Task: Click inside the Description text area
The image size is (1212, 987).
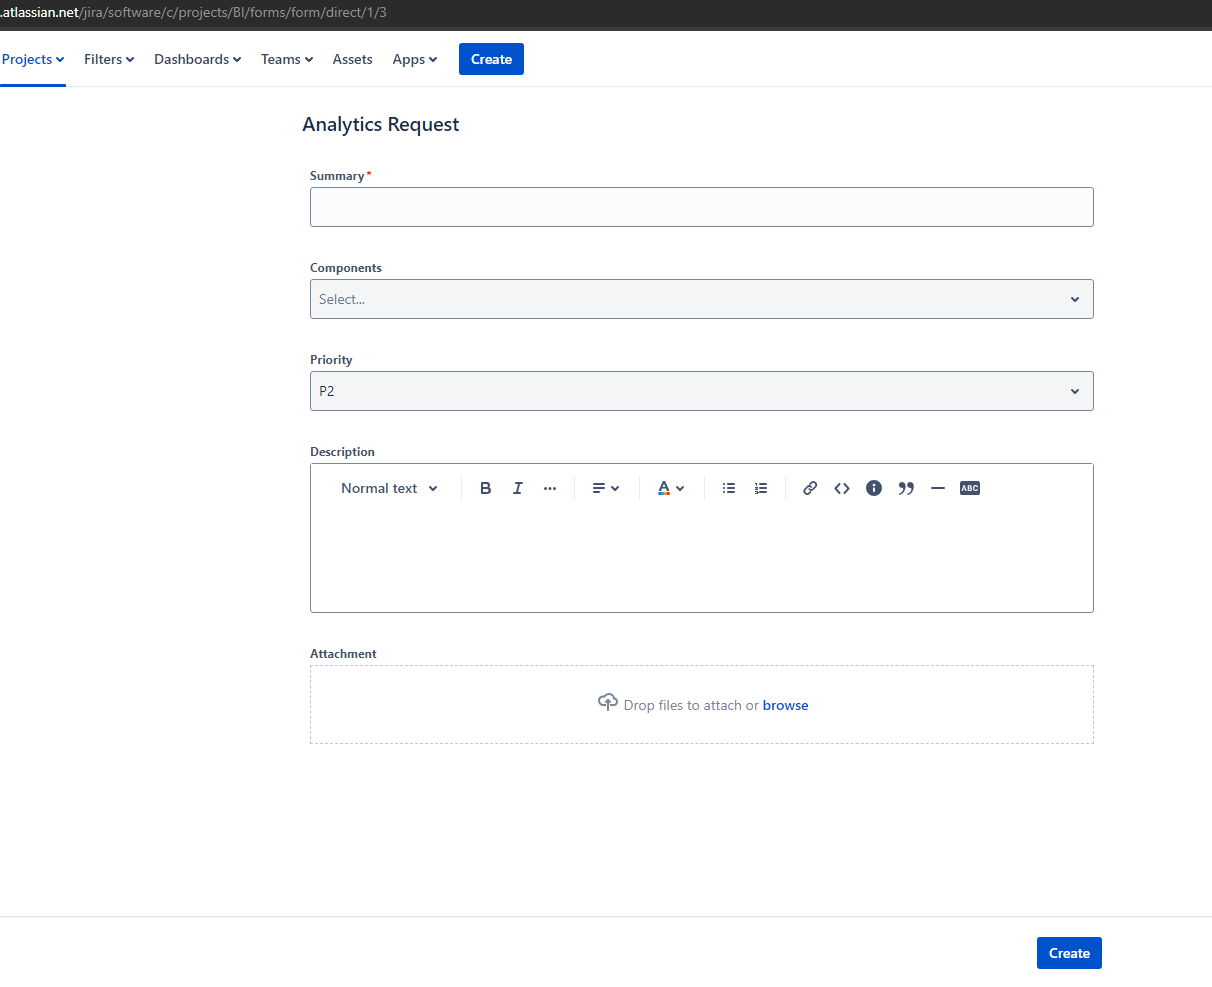Action: (702, 560)
